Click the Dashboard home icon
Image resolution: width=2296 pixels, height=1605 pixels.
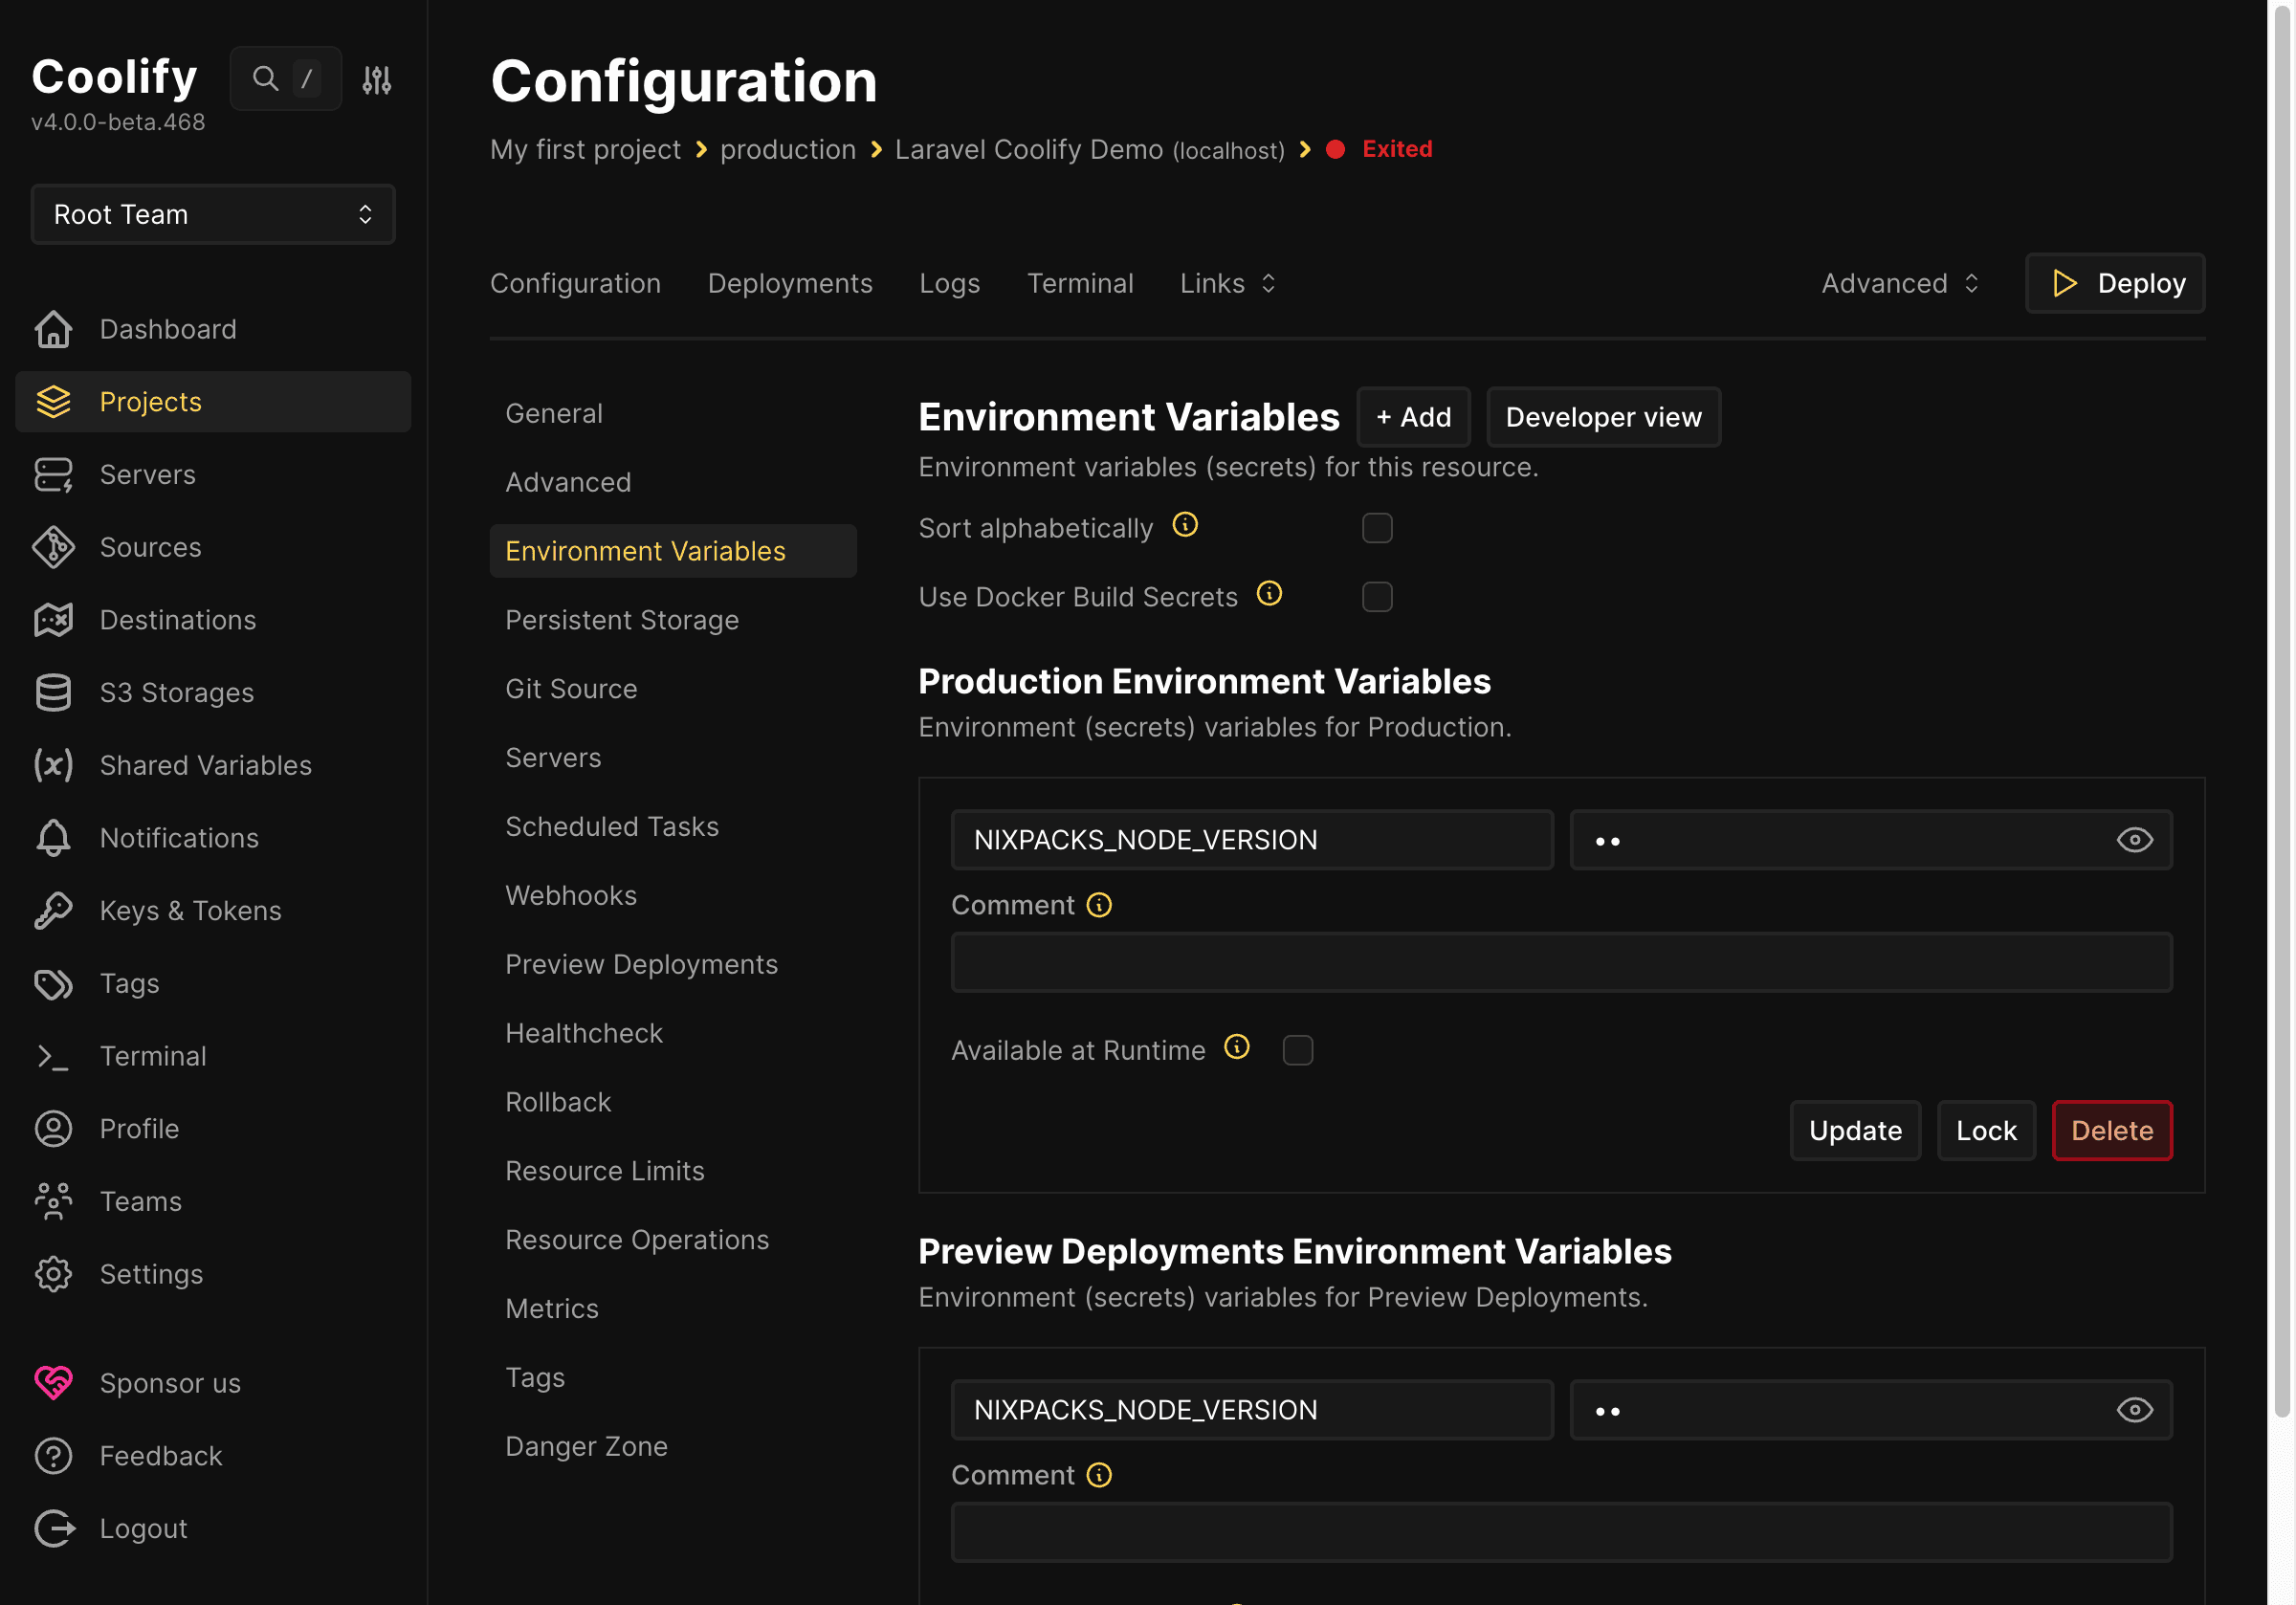[53, 329]
